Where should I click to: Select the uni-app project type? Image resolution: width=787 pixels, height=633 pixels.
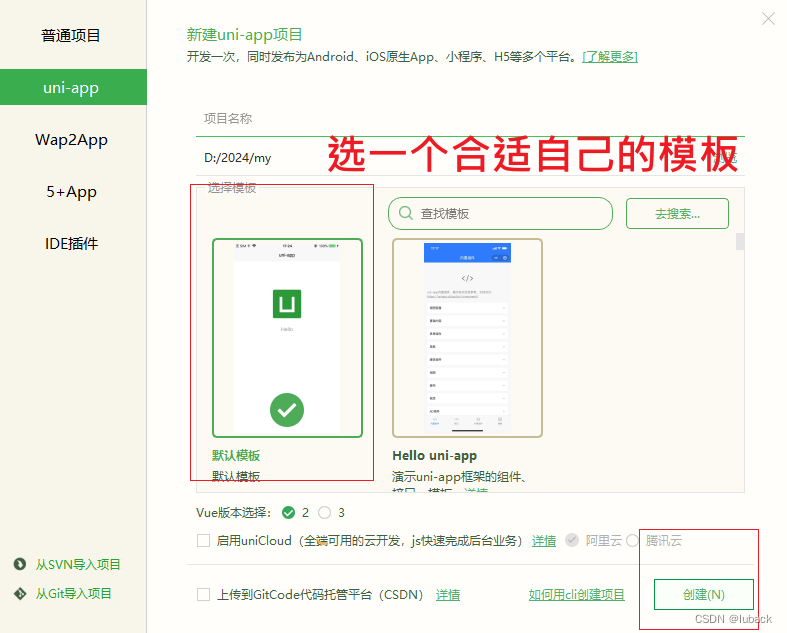[73, 87]
